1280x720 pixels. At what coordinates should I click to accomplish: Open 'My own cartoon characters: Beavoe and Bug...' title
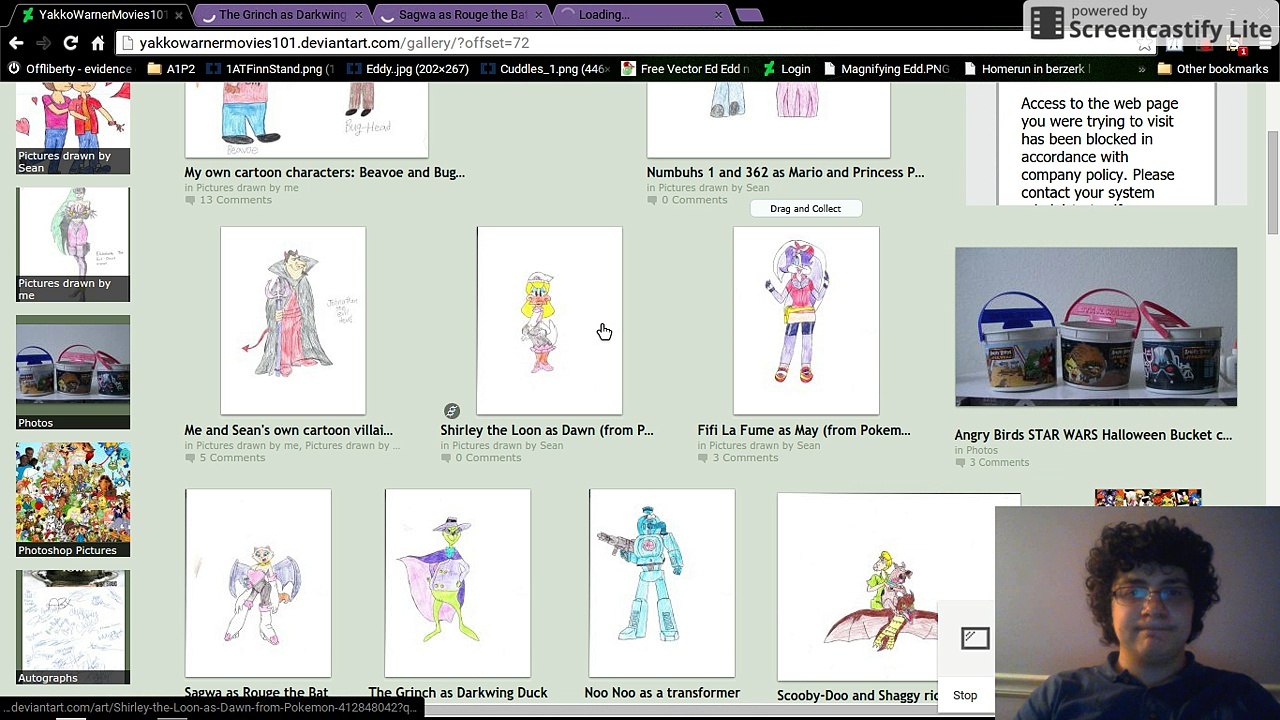(324, 172)
